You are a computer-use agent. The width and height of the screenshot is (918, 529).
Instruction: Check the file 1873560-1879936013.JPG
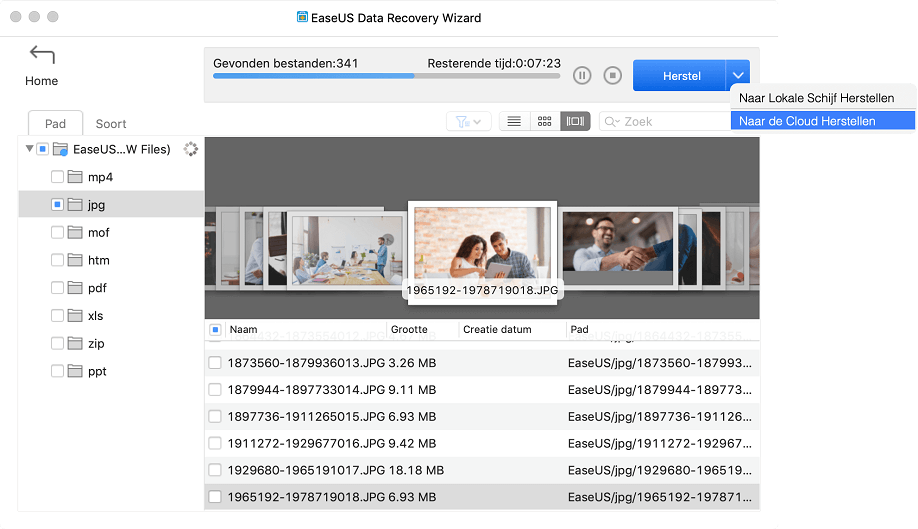[x=215, y=363]
